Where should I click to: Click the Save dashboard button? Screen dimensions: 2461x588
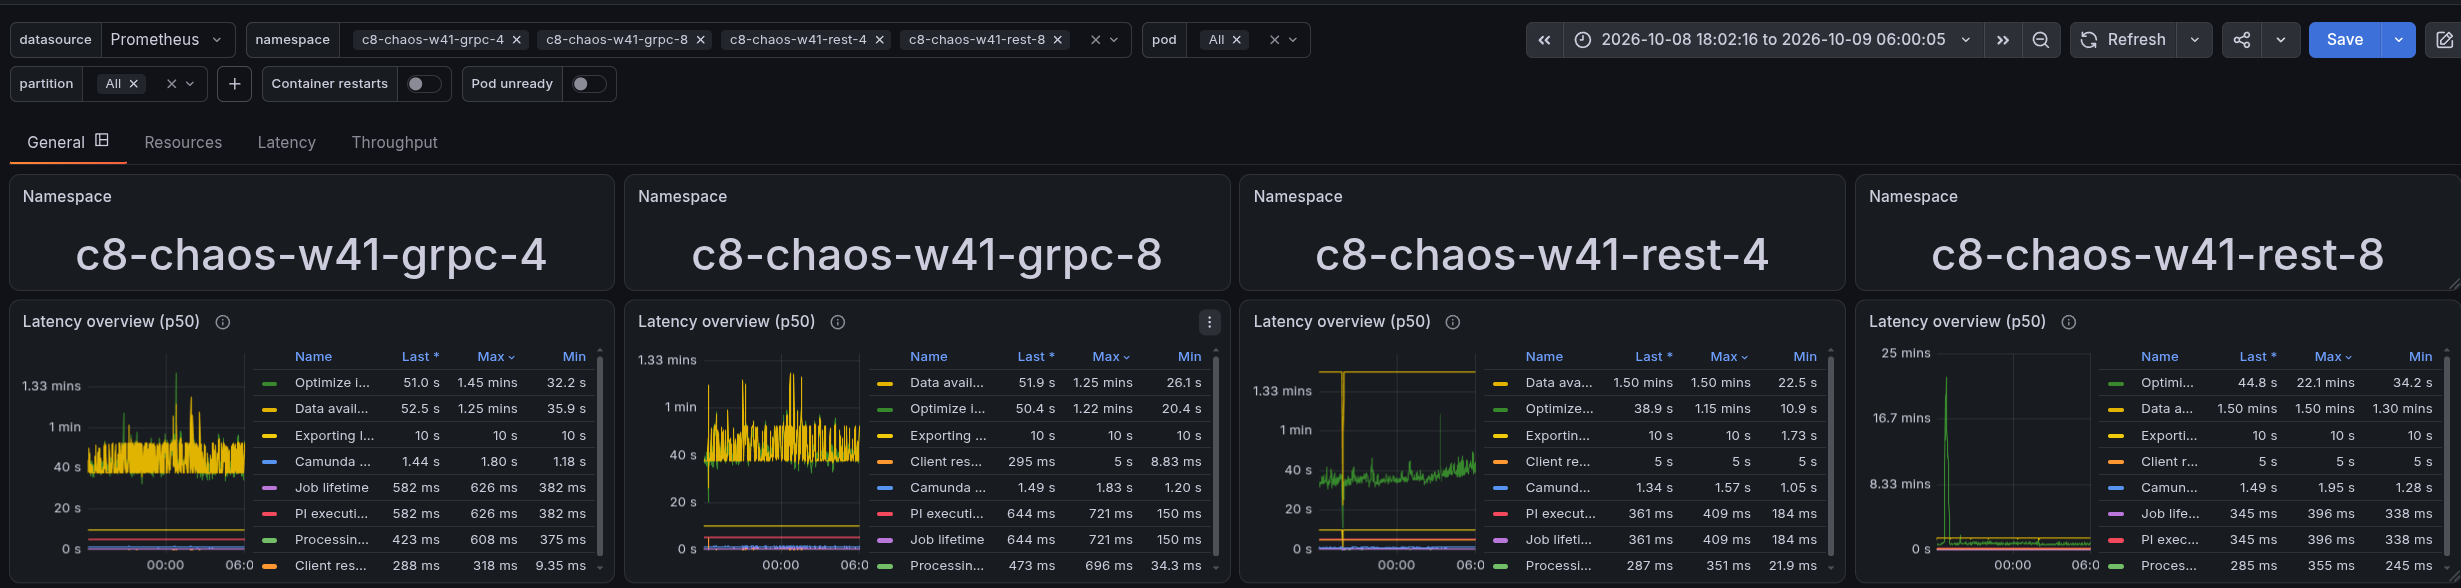(2345, 40)
